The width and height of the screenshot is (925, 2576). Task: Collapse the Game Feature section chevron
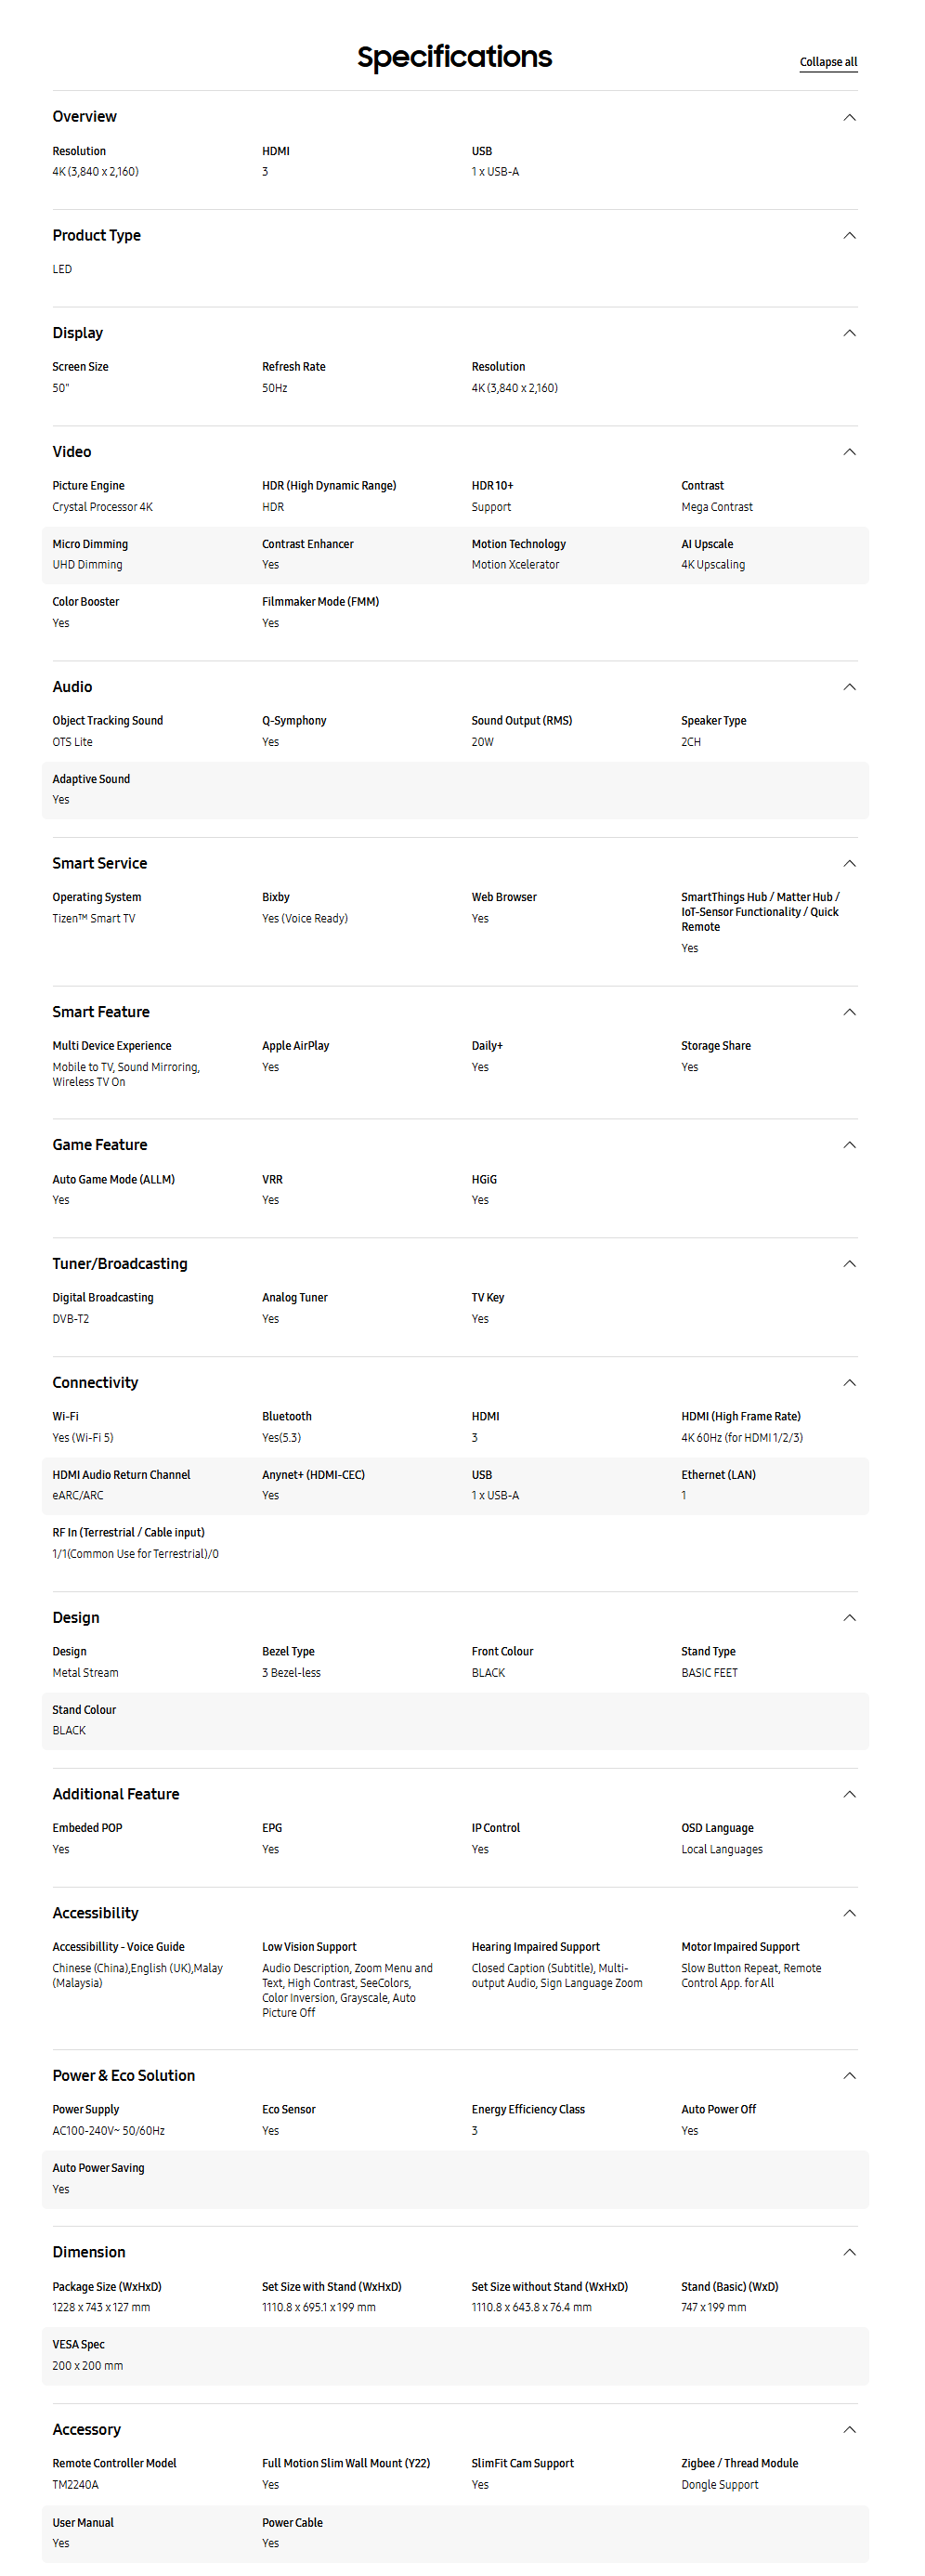point(849,1145)
